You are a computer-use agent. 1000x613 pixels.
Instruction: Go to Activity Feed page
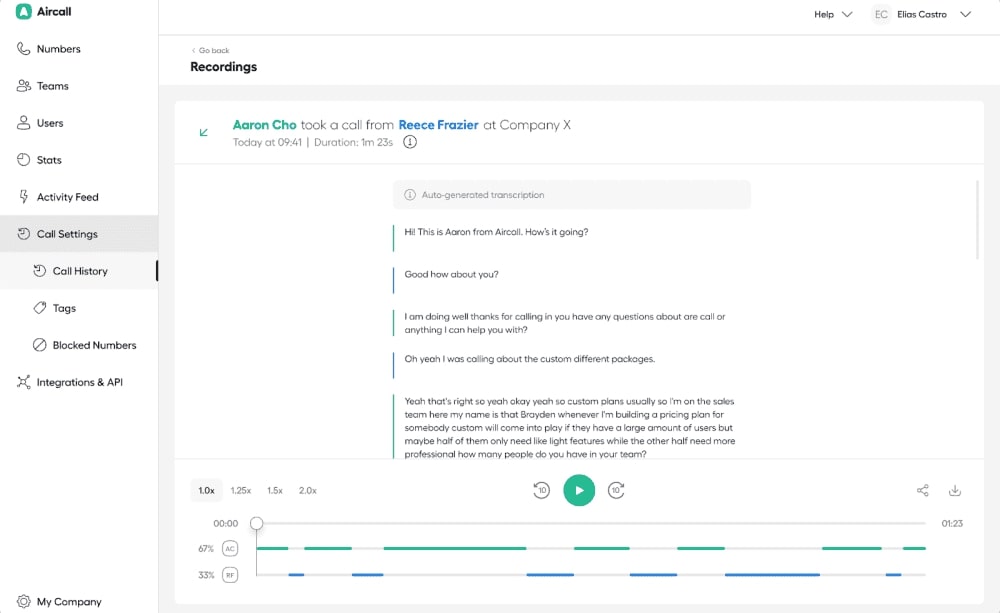point(67,197)
